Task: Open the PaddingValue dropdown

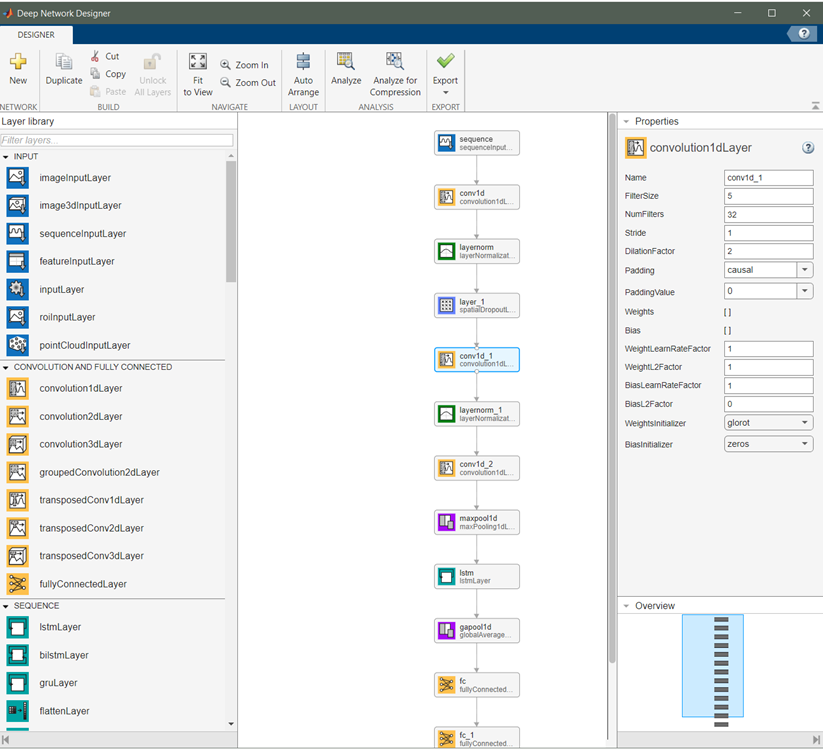Action: pyautogui.click(x=805, y=291)
